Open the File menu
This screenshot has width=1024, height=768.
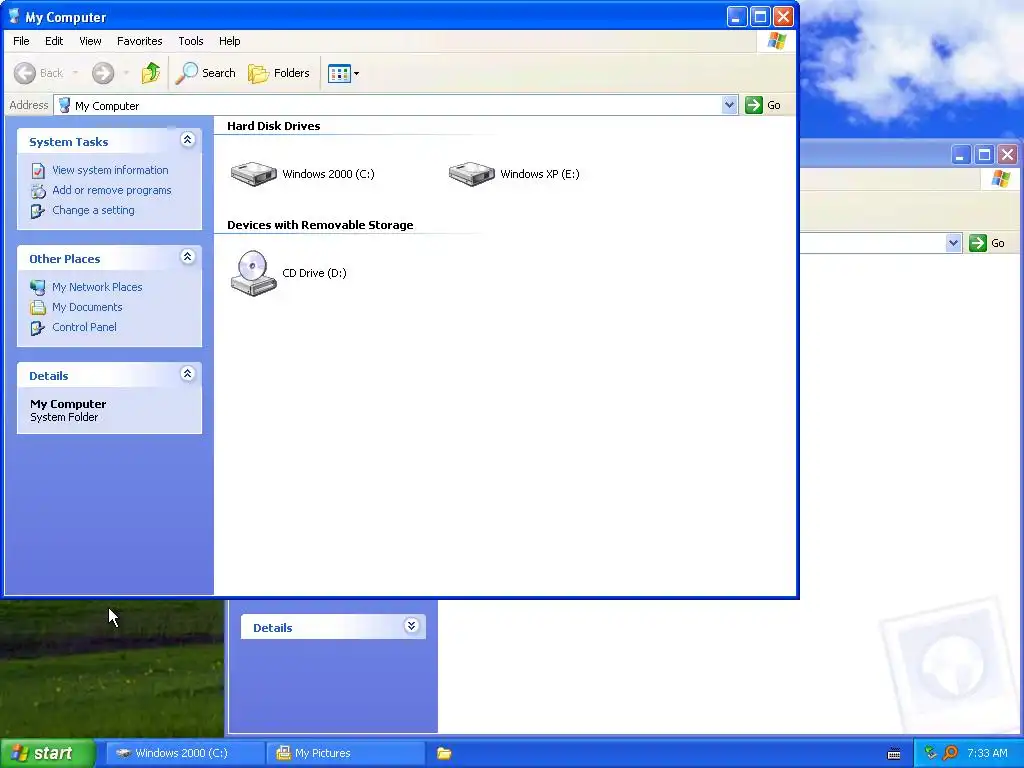coord(21,41)
